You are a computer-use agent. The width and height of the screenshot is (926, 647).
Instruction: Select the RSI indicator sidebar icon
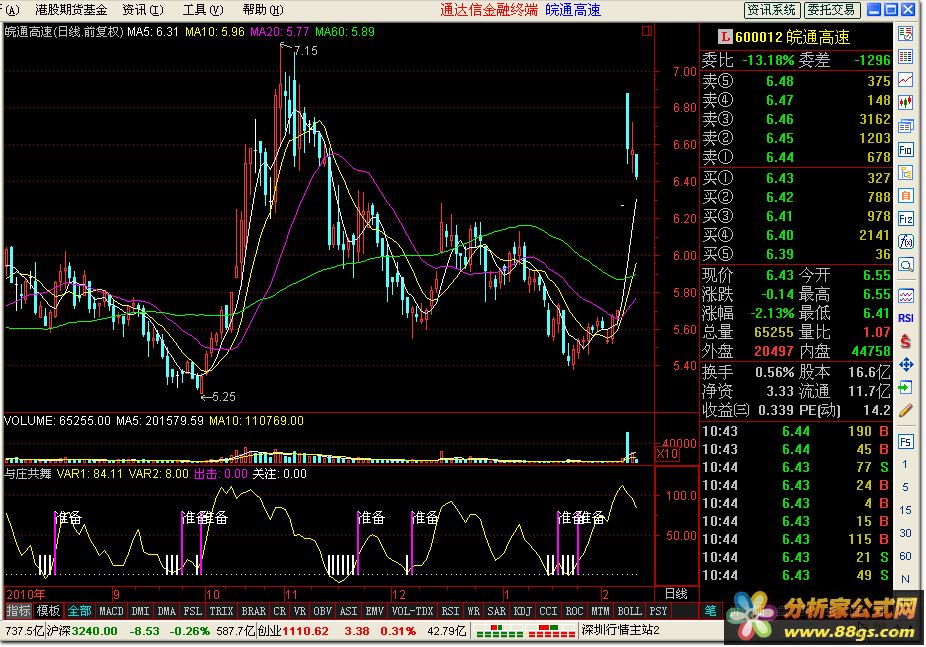tap(905, 318)
